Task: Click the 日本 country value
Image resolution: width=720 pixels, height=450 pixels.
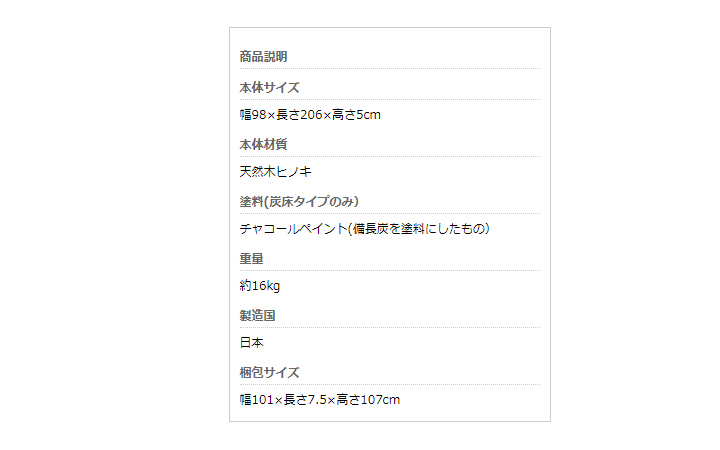Action: 251,343
